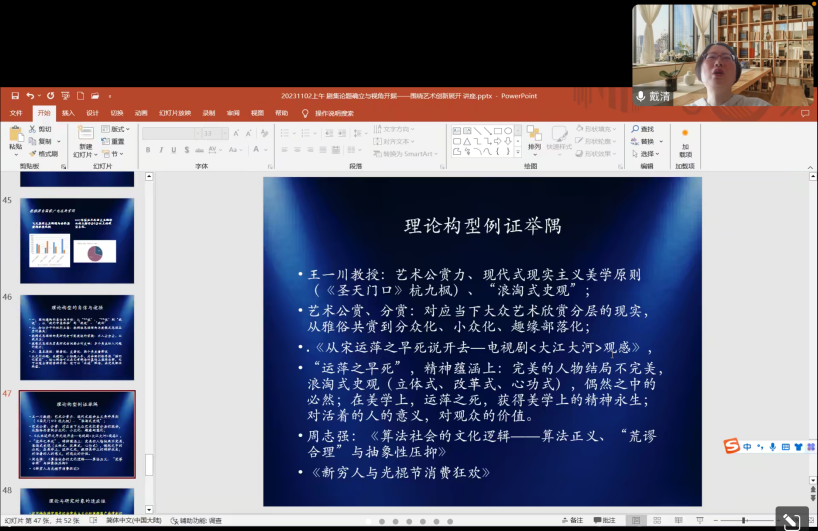Switch to Normal view in status bar
Image resolution: width=818 pixels, height=531 pixels.
636,520
